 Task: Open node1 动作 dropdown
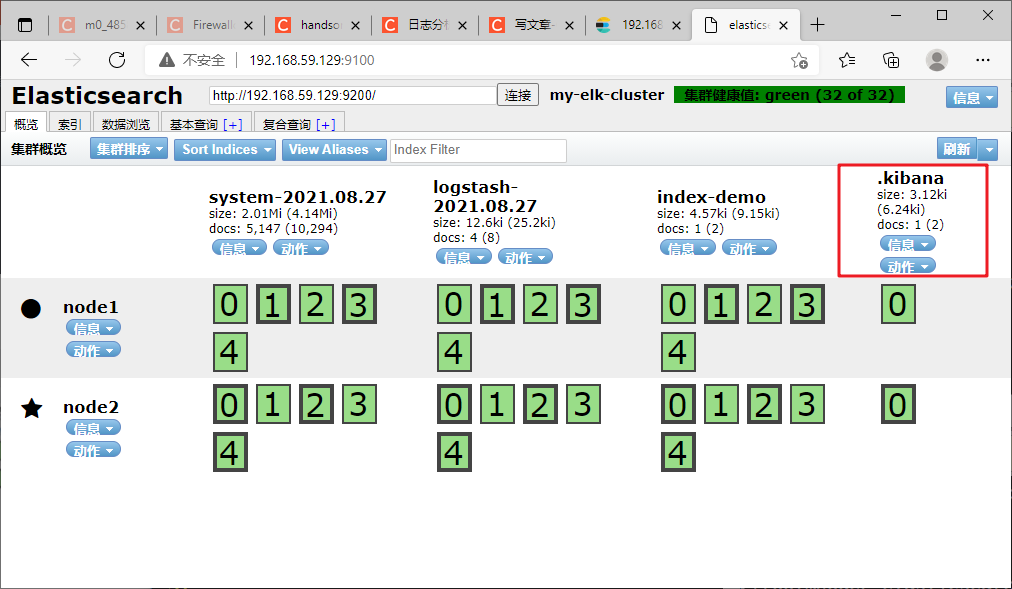tap(93, 350)
